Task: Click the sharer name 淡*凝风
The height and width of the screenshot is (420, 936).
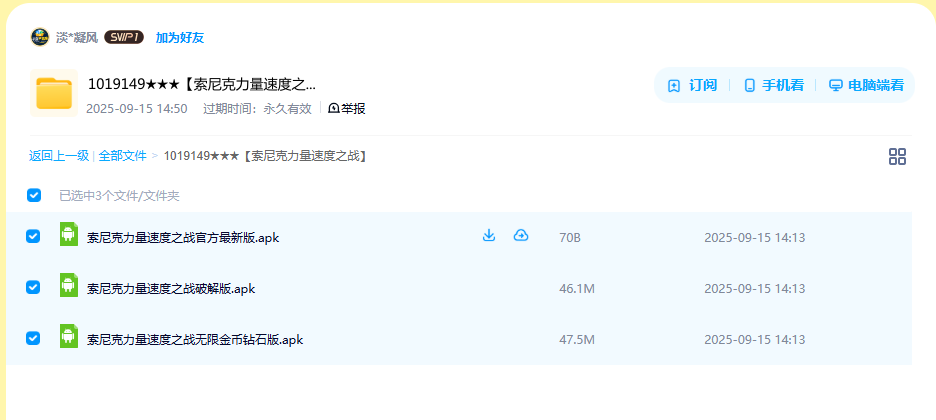Action: click(x=77, y=38)
